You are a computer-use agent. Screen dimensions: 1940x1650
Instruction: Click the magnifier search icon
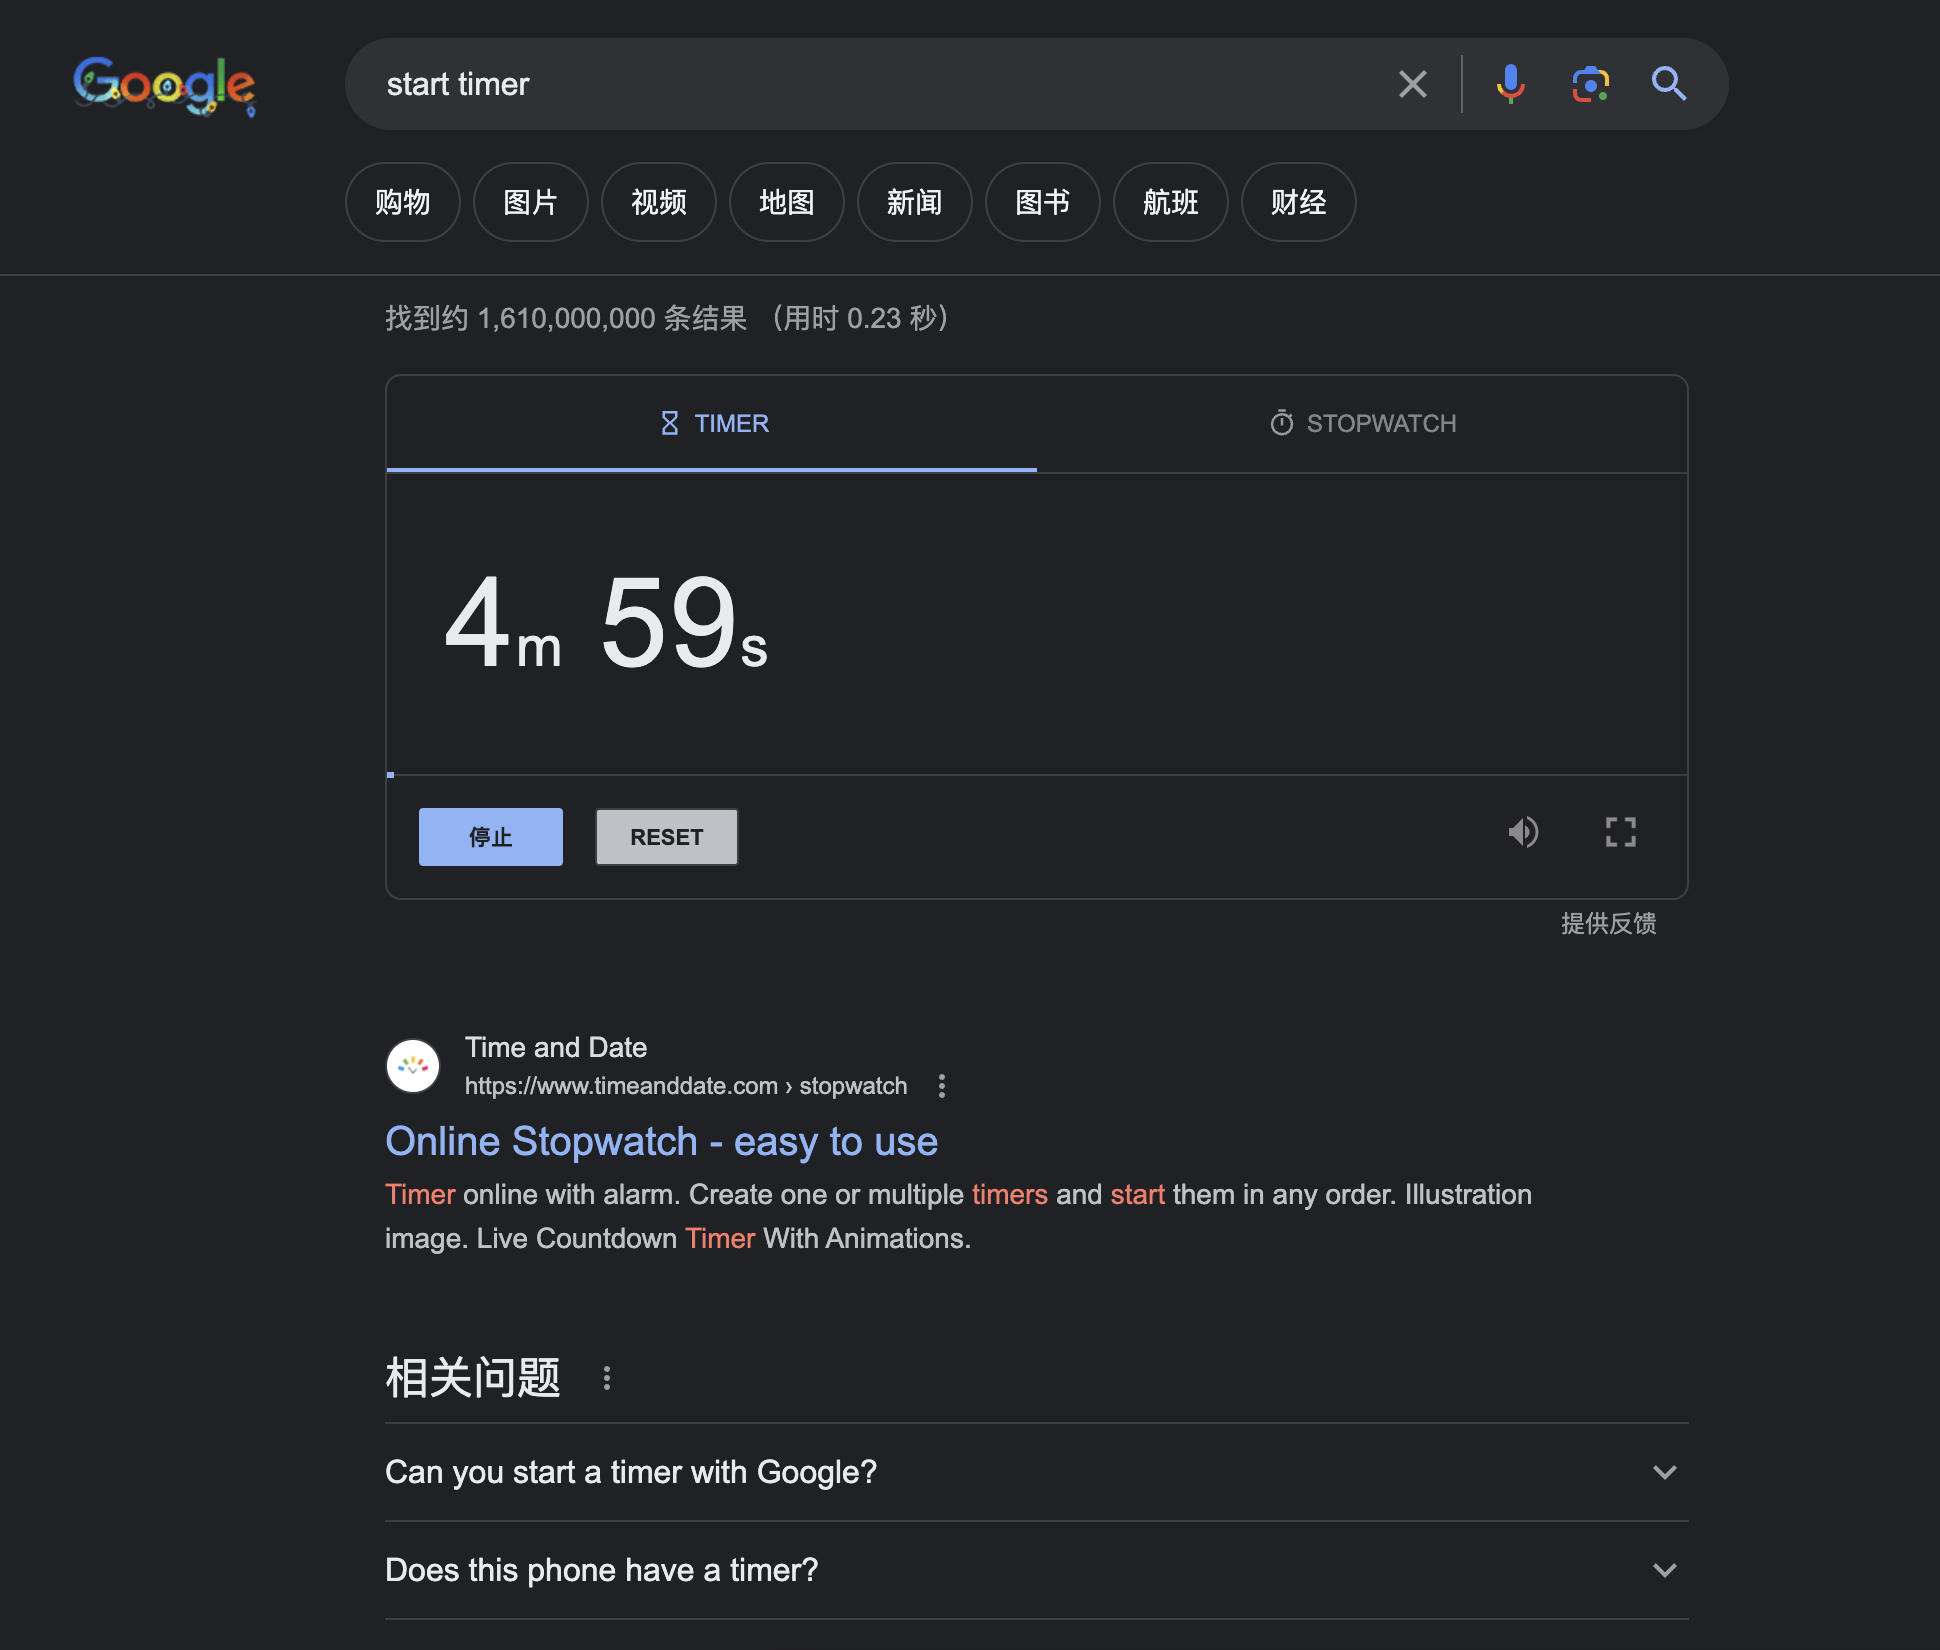pos(1668,84)
